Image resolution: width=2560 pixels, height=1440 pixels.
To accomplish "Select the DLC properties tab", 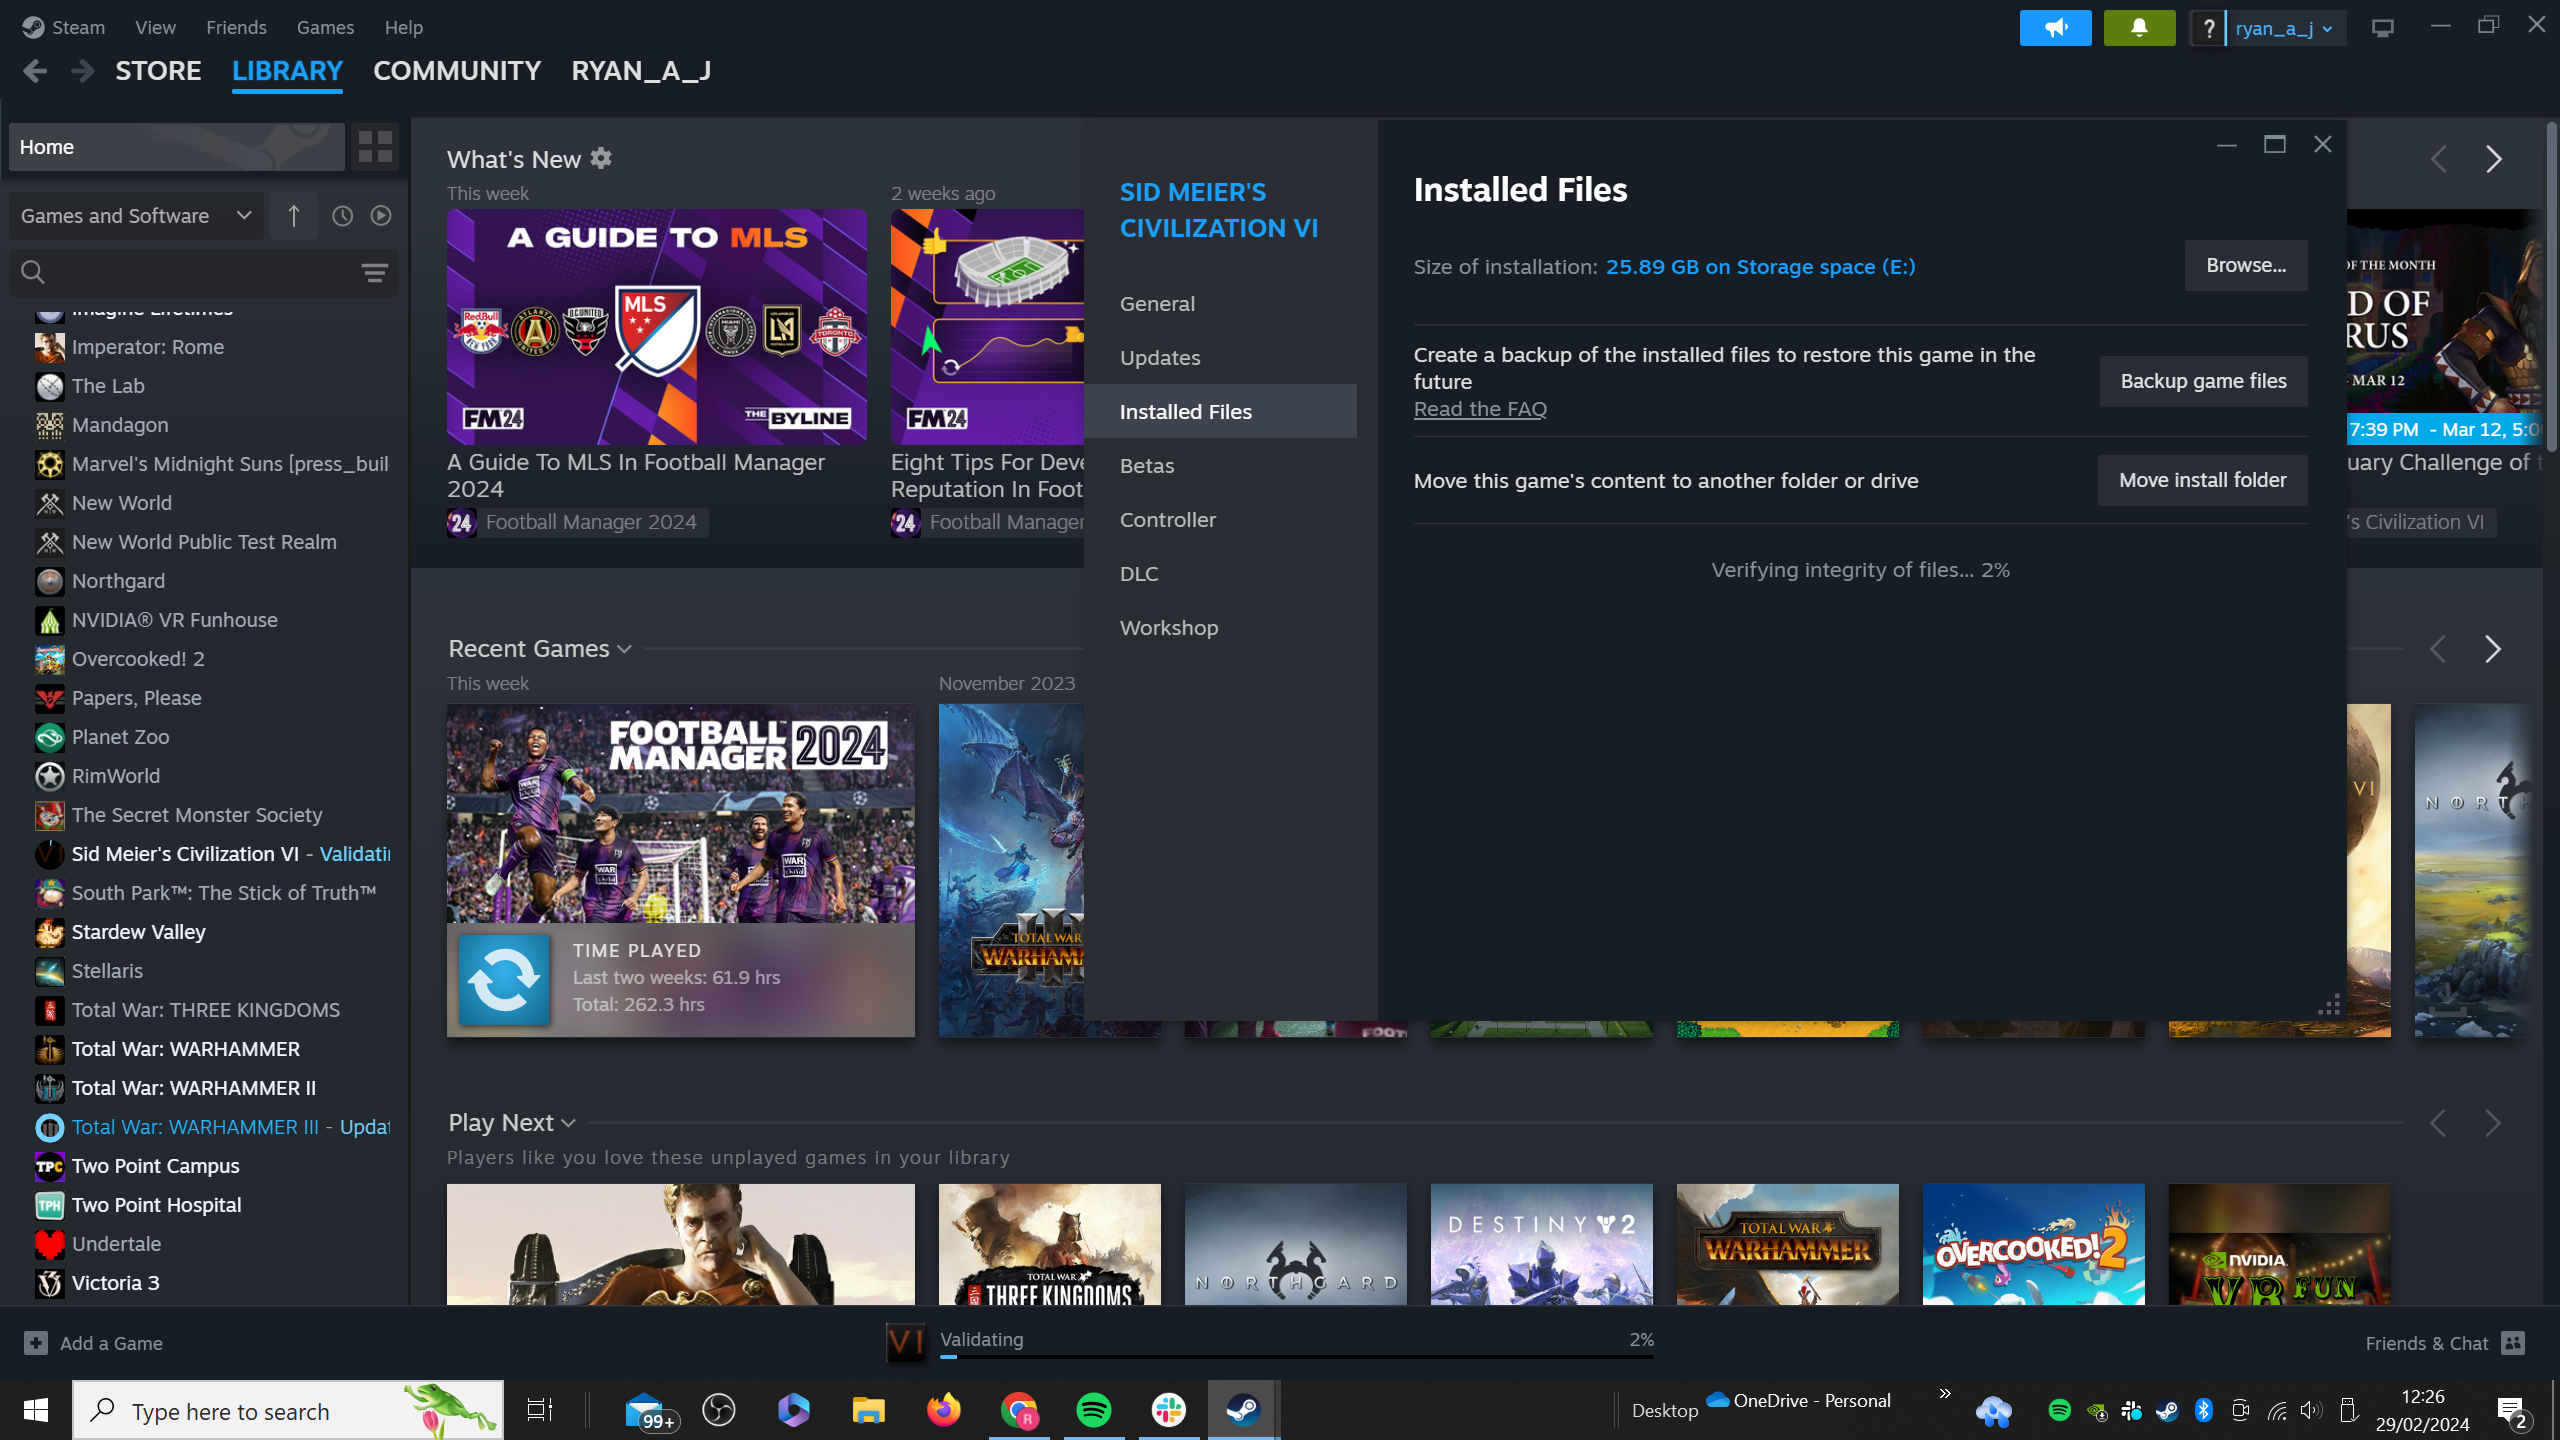I will (1220, 574).
